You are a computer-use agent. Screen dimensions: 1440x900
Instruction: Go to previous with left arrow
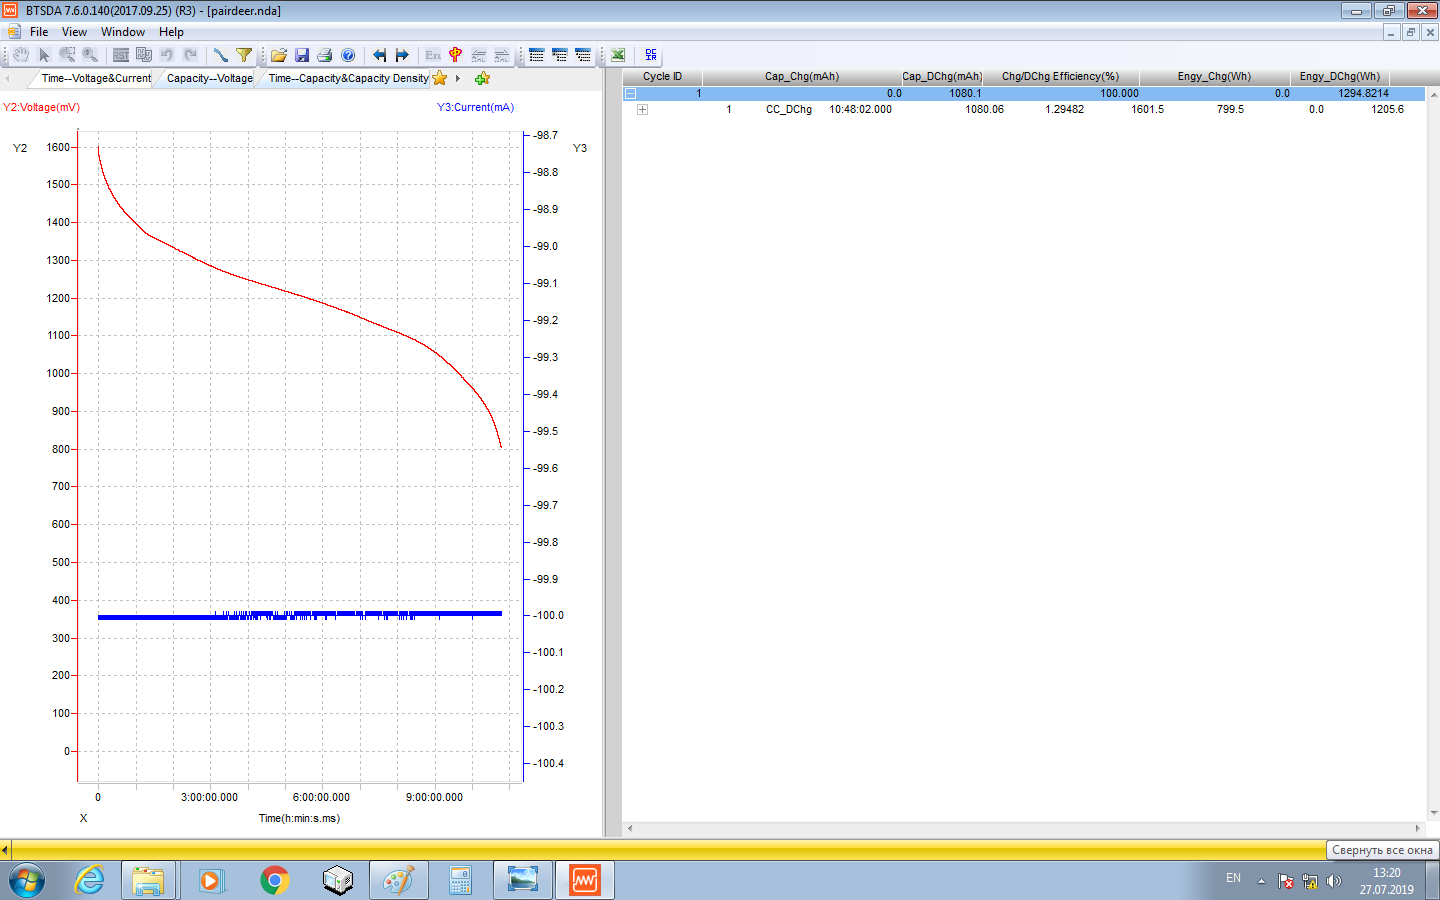379,55
